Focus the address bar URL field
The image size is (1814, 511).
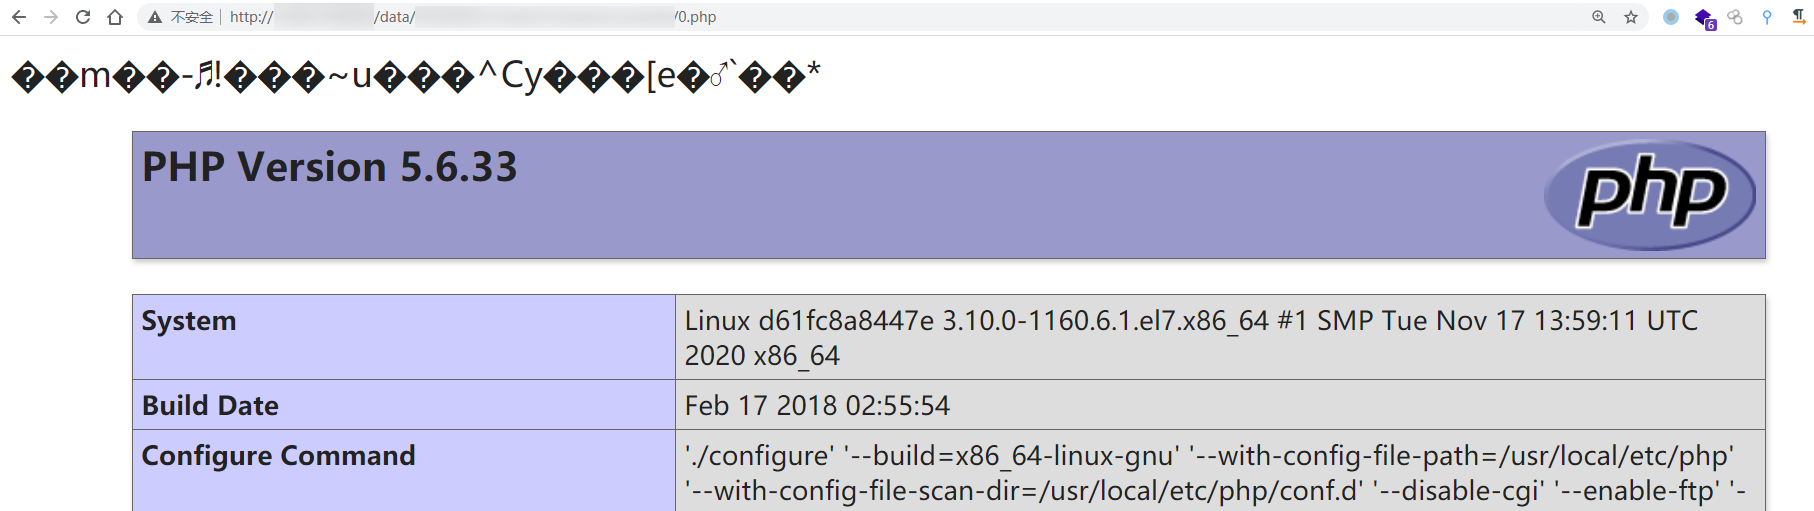coord(900,17)
